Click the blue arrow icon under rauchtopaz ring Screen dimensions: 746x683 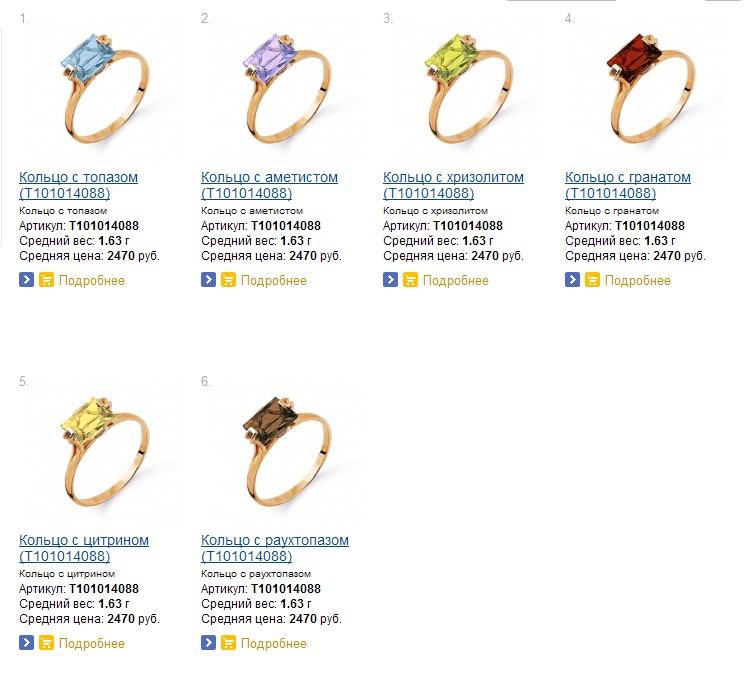tap(208, 643)
